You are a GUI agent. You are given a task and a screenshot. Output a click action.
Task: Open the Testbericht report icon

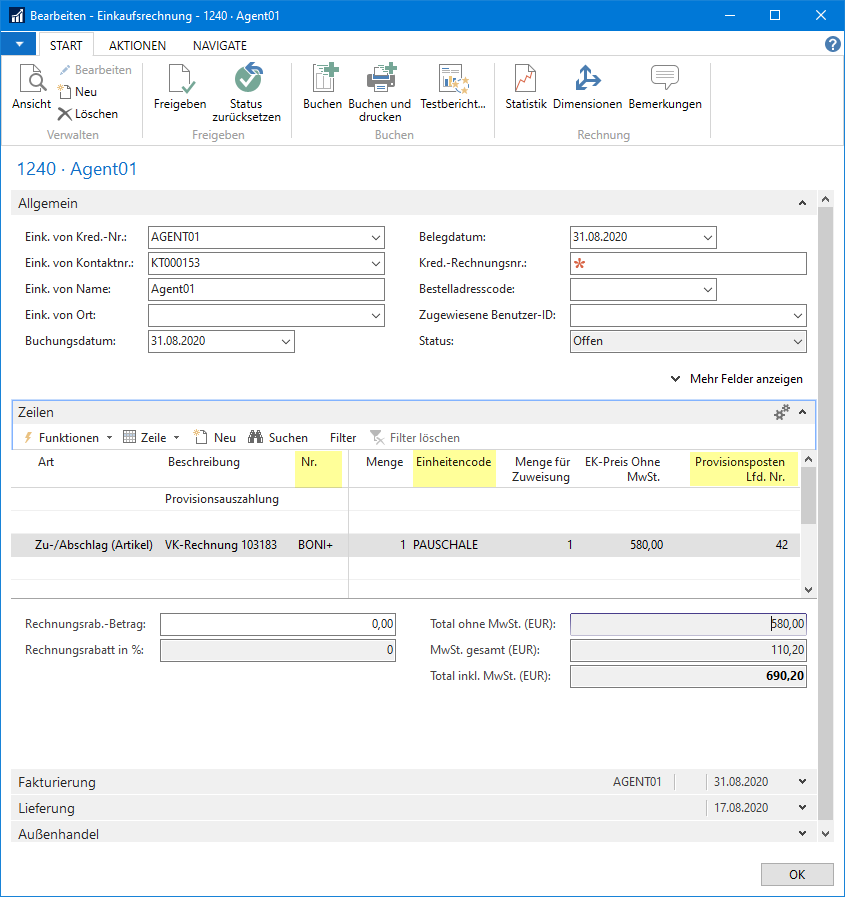pyautogui.click(x=453, y=80)
